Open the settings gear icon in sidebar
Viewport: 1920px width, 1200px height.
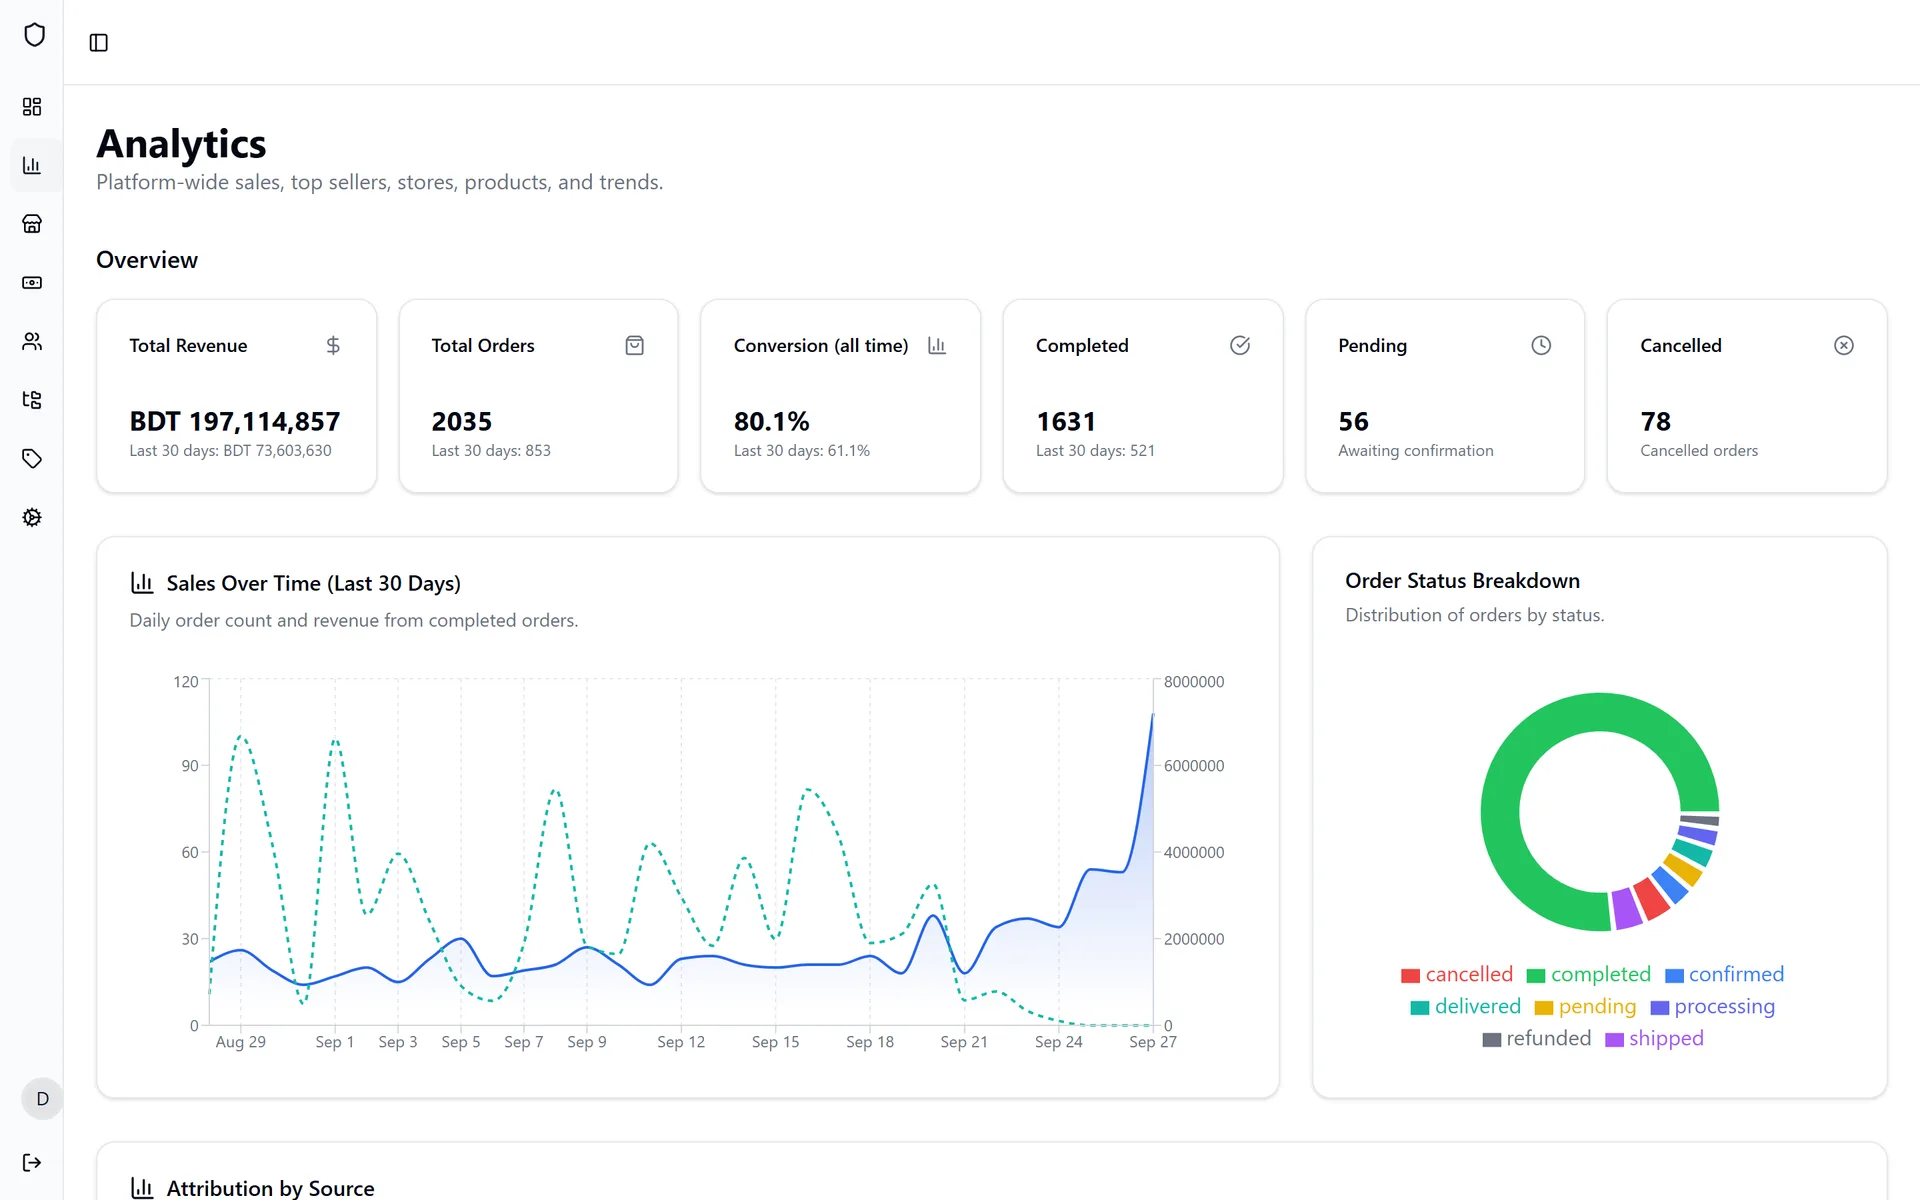click(x=32, y=517)
